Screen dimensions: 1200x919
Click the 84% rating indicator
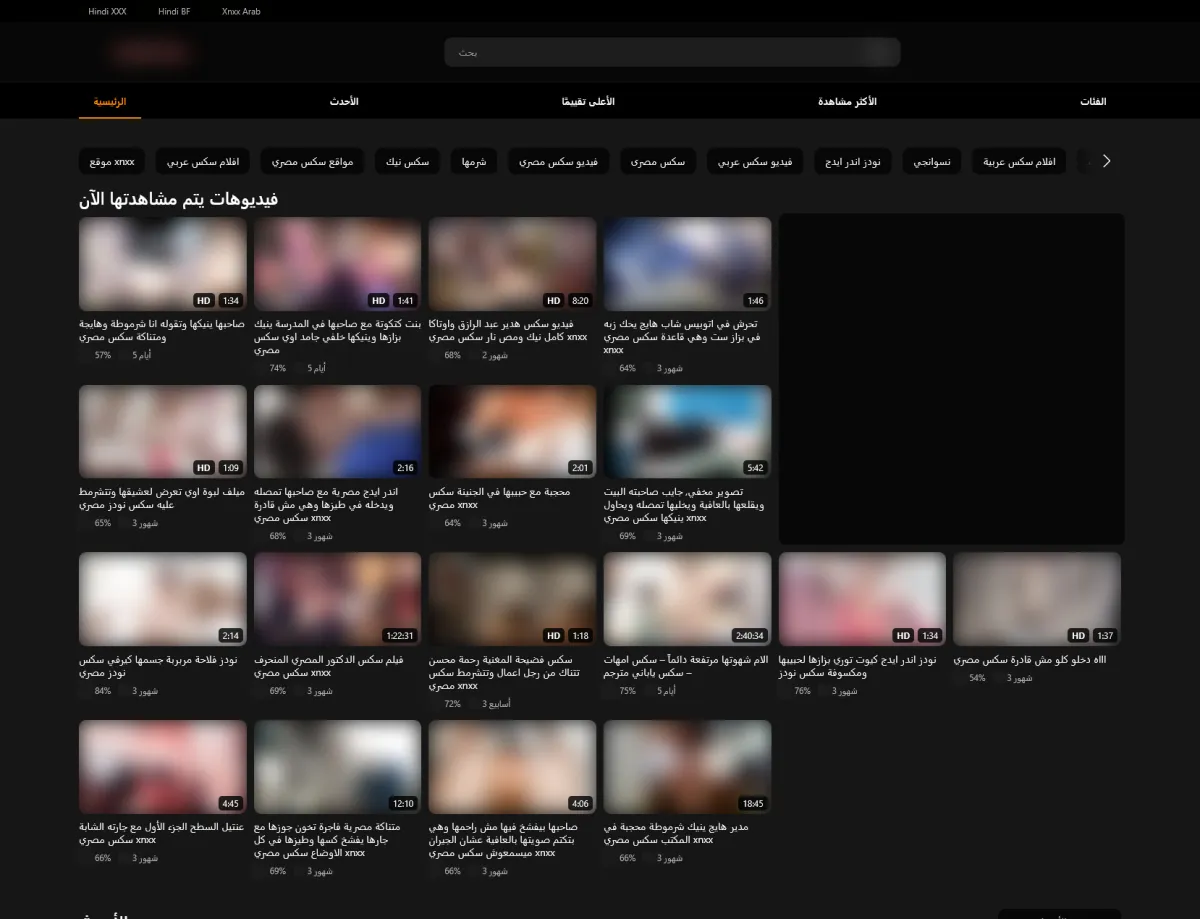click(x=102, y=691)
